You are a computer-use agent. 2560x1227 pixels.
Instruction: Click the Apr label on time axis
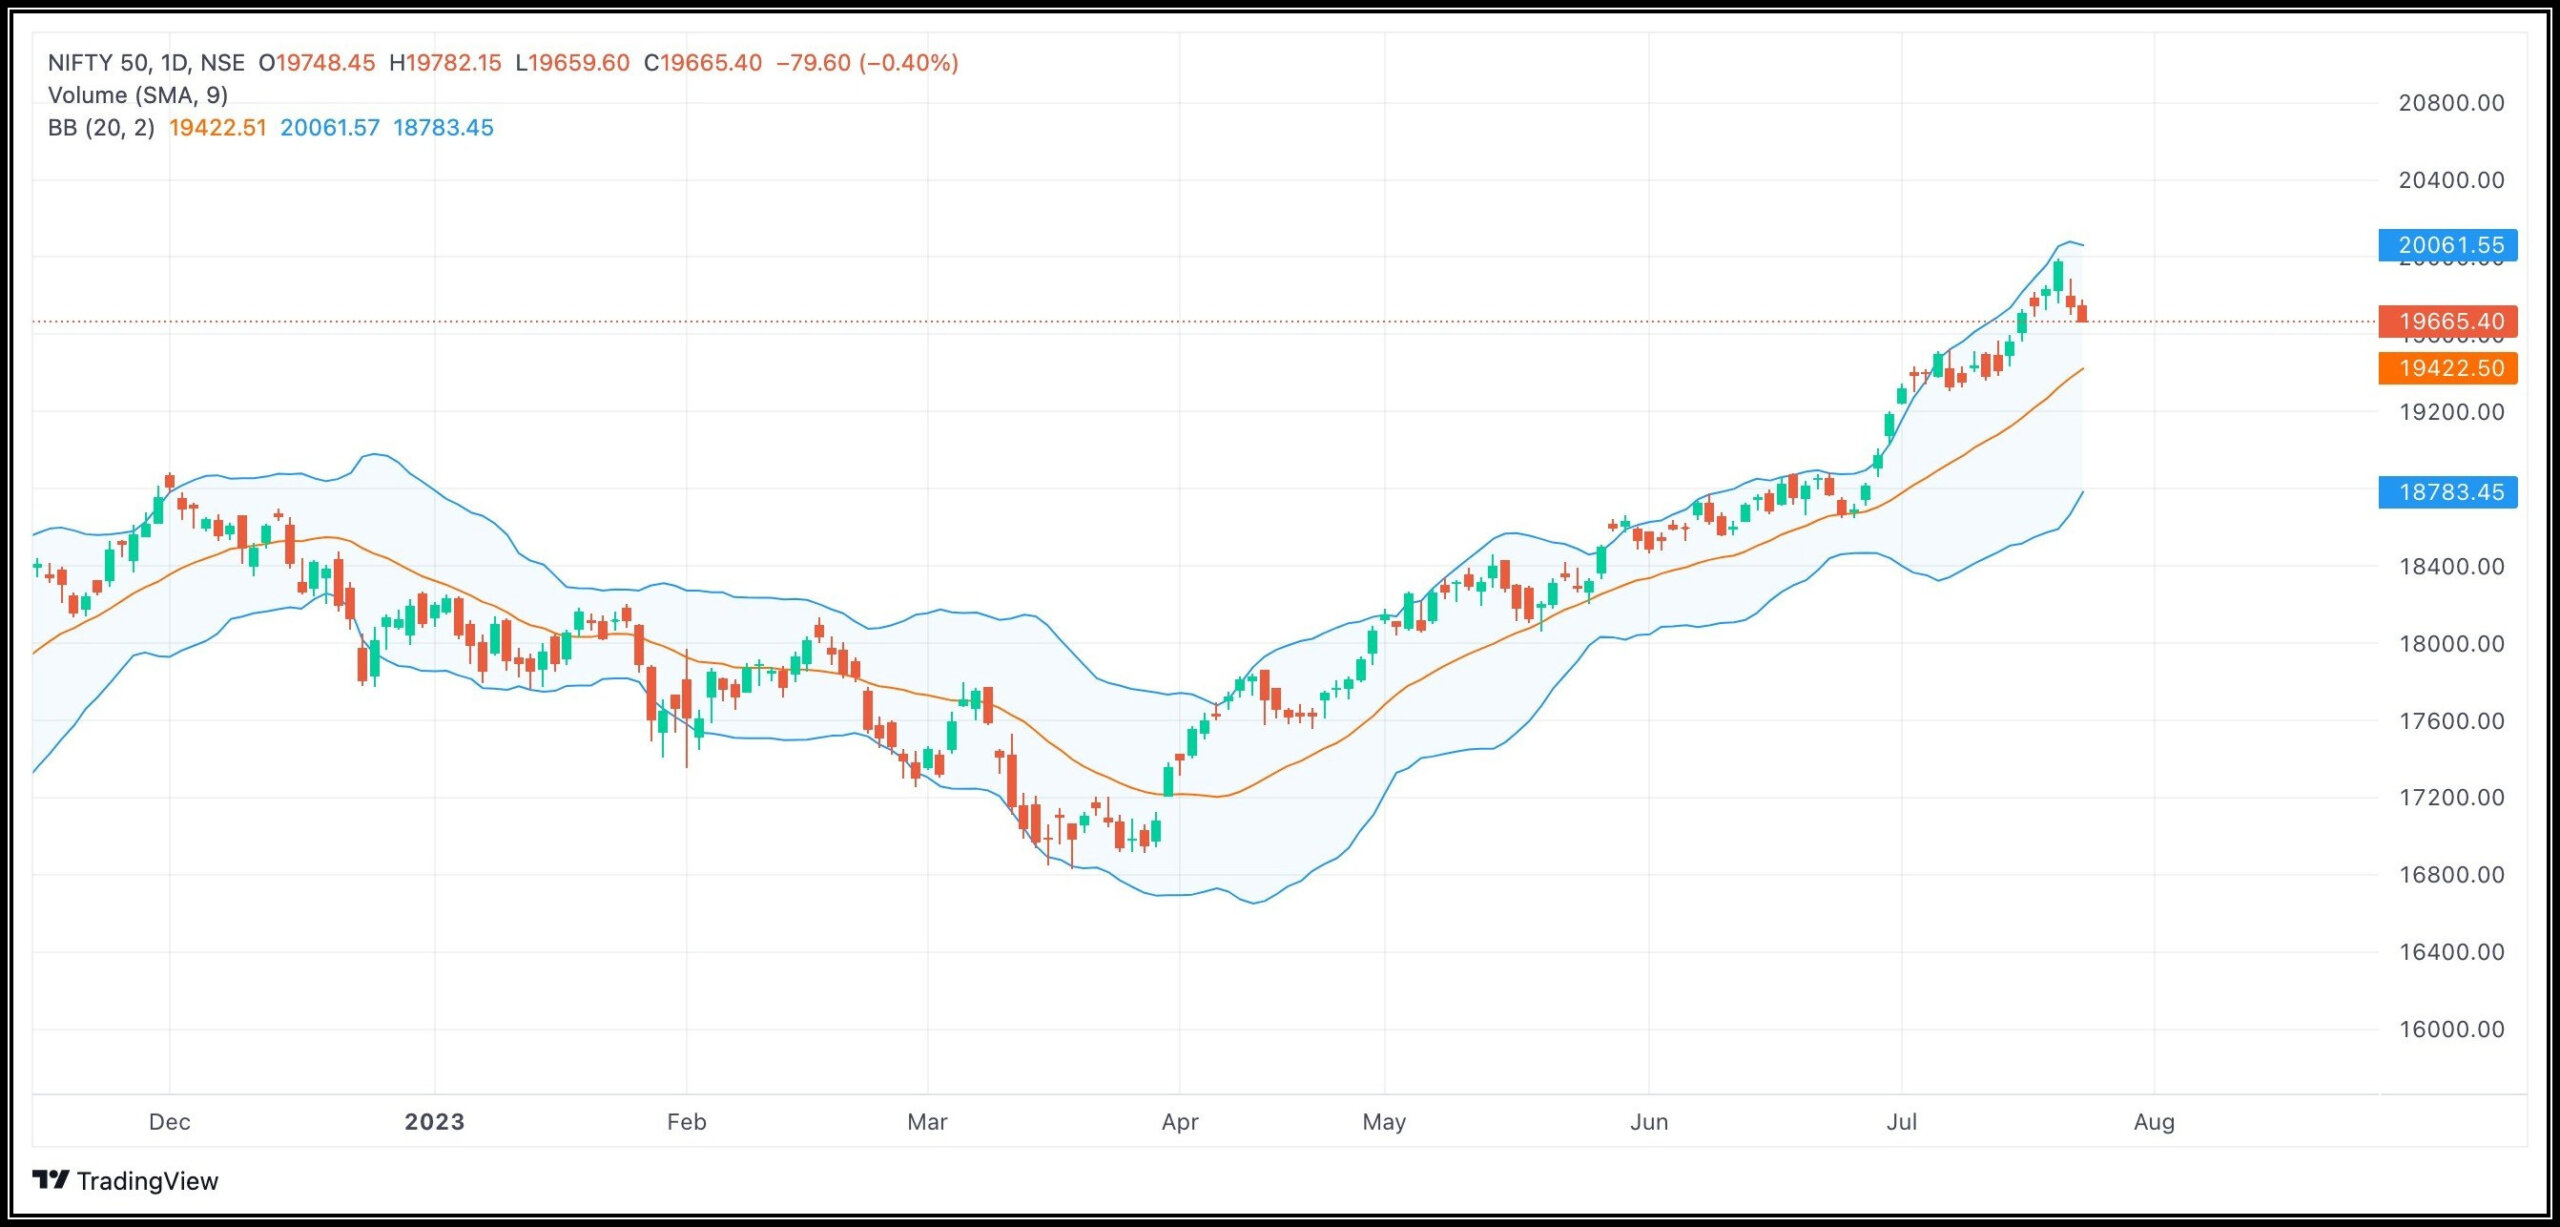(1180, 1122)
